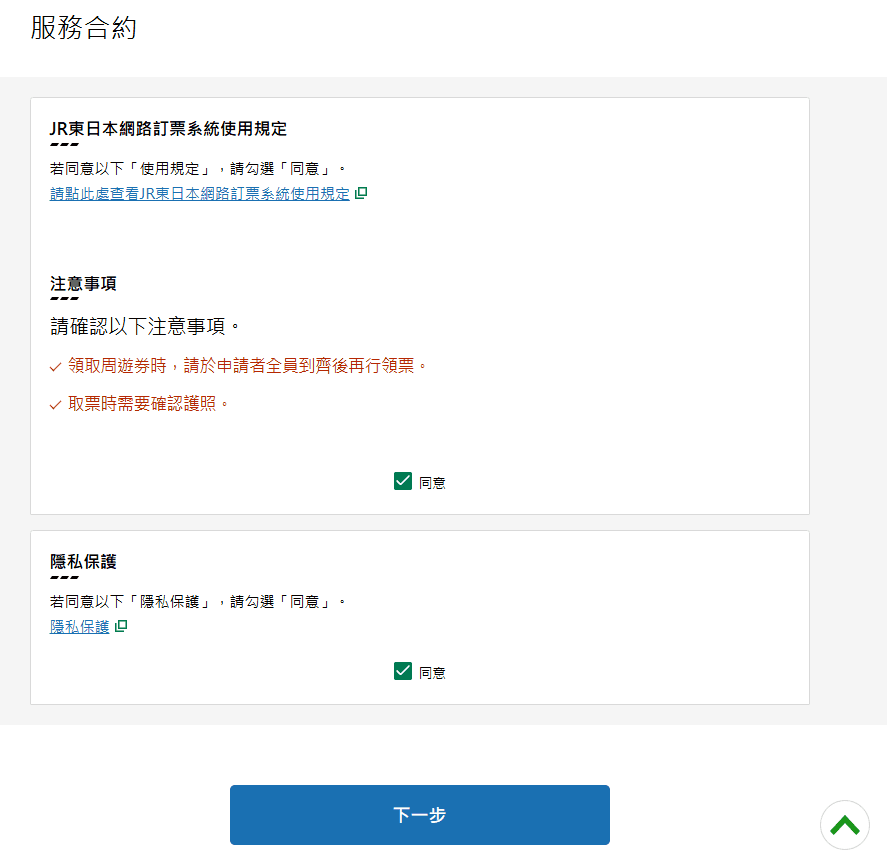Click the 請確認以下注意事項 text
This screenshot has width=887, height=864.
pyautogui.click(x=145, y=326)
